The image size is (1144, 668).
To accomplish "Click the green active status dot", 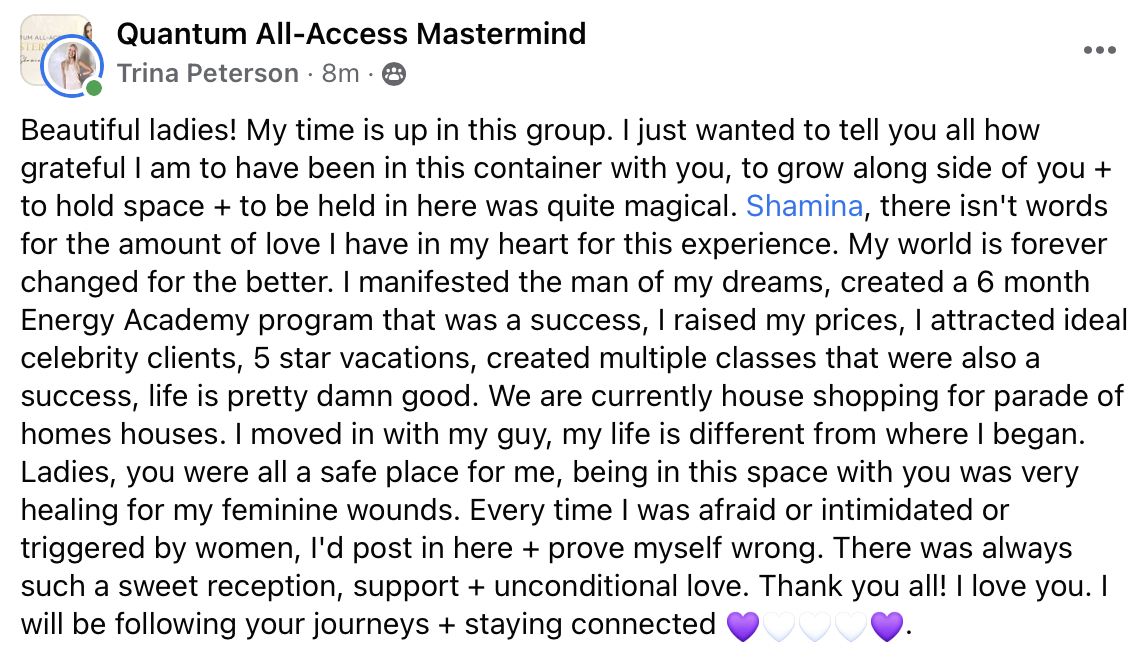I will (x=93, y=86).
